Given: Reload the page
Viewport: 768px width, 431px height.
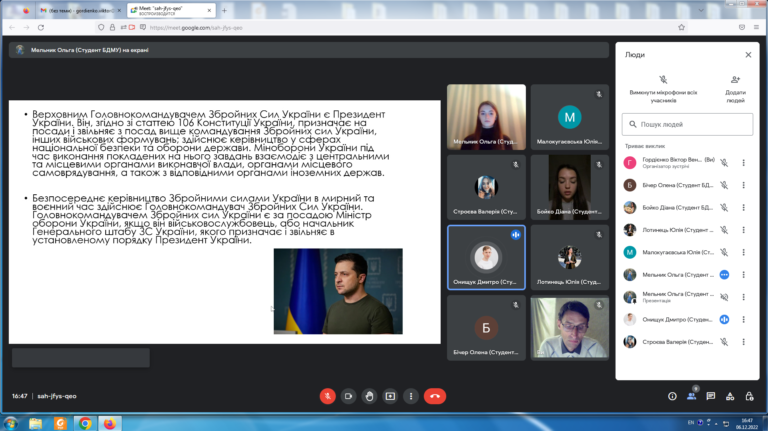Looking at the screenshot, I should click(x=41, y=27).
